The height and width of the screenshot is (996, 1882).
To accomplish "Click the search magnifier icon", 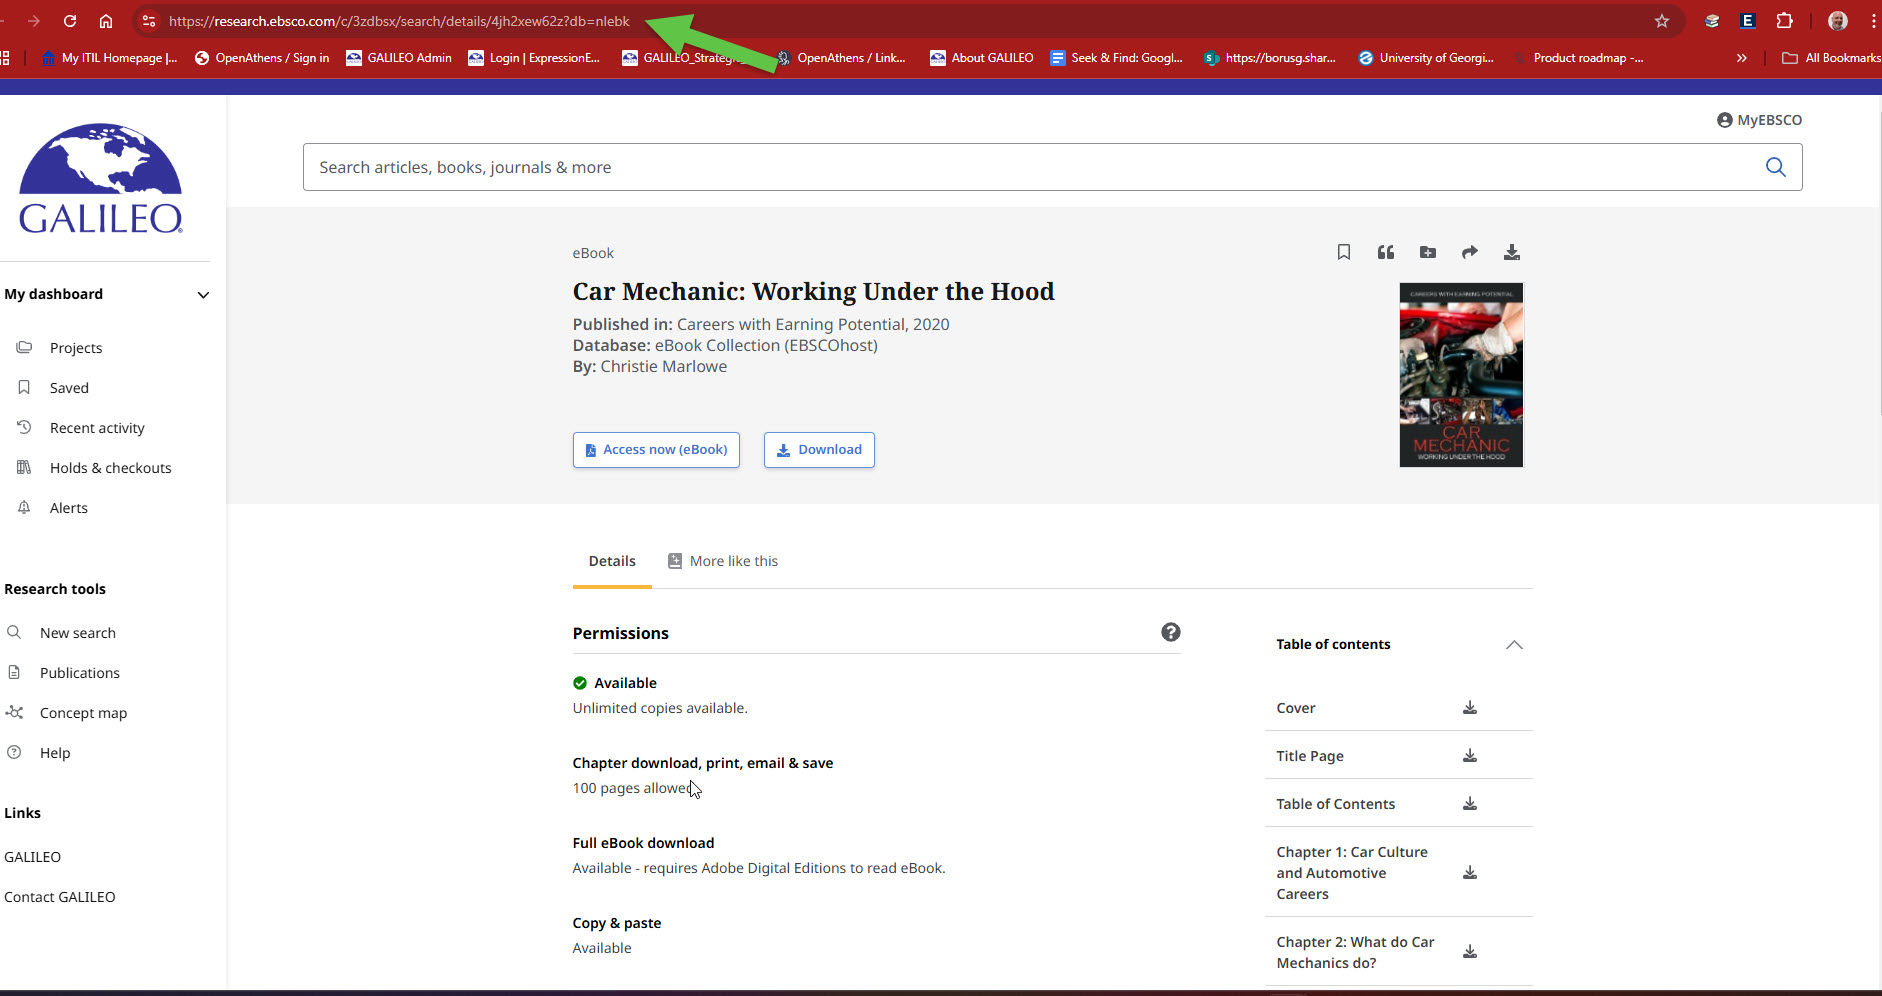I will click(1775, 167).
